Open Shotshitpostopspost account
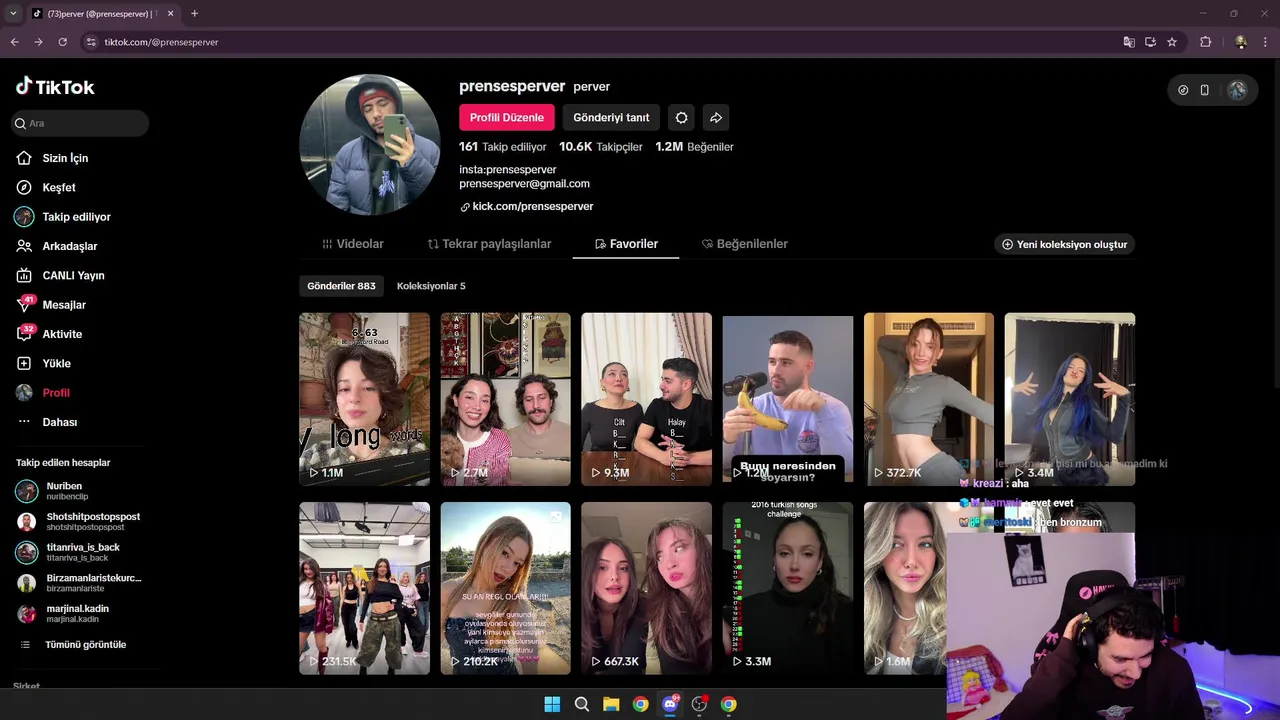Image resolution: width=1280 pixels, height=720 pixels. pos(80,522)
